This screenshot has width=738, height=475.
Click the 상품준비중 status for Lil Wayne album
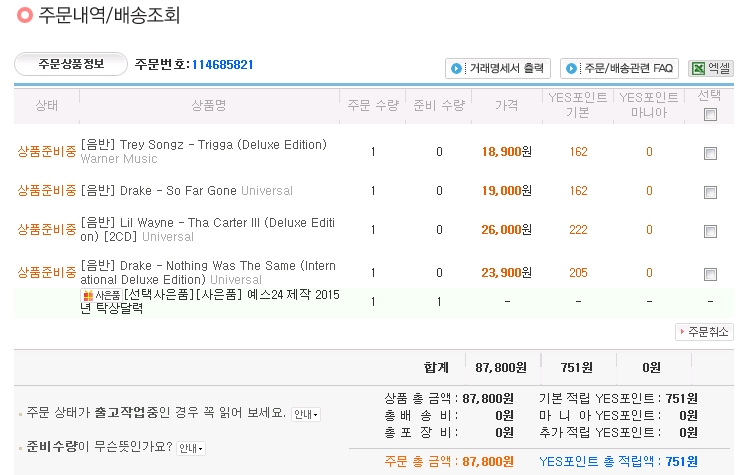click(46, 230)
